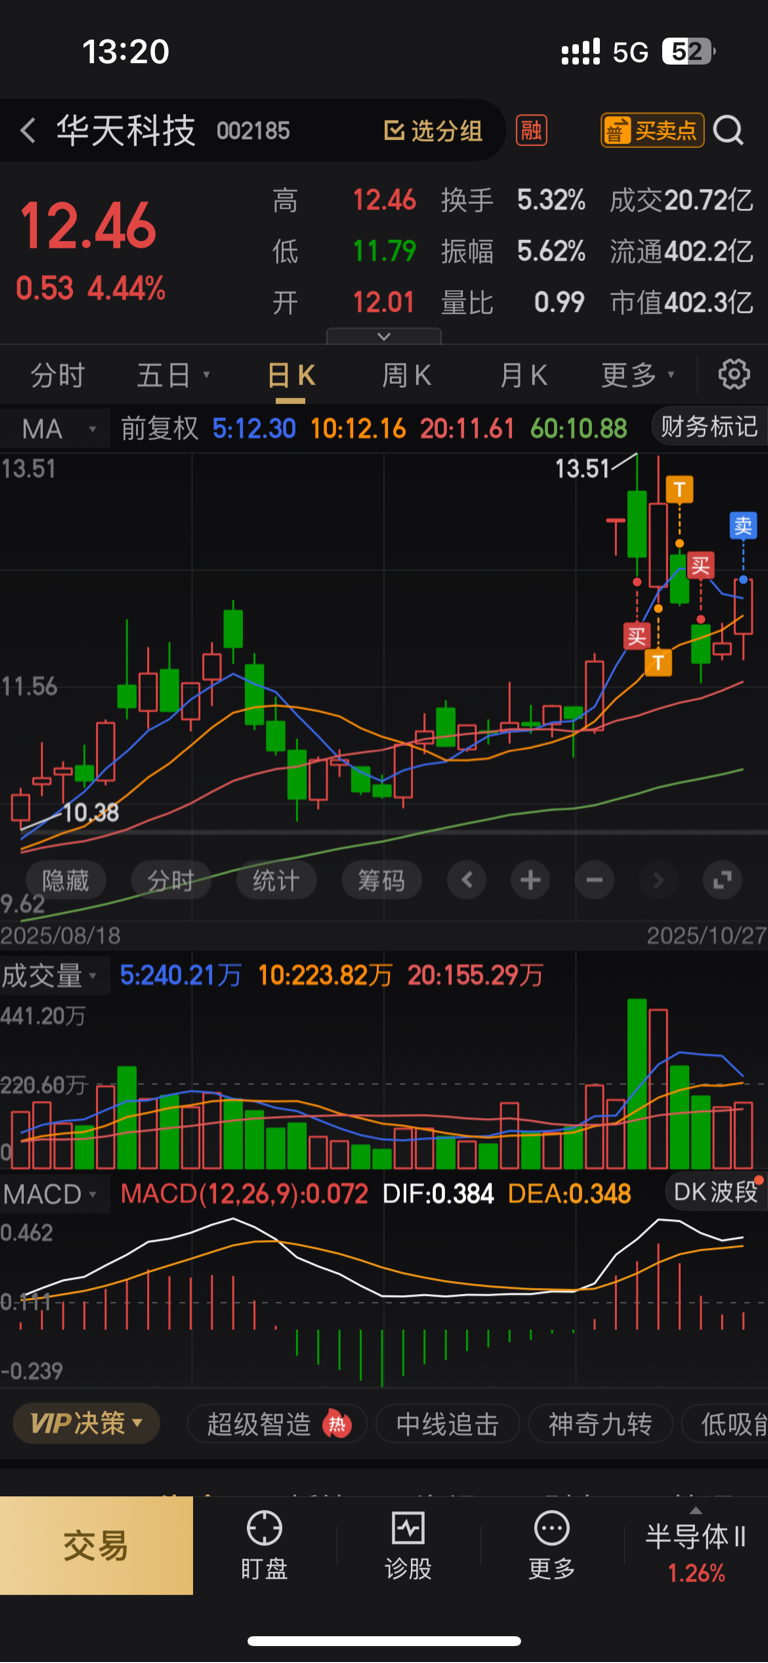Tap the 10.38 low price label

(x=91, y=813)
